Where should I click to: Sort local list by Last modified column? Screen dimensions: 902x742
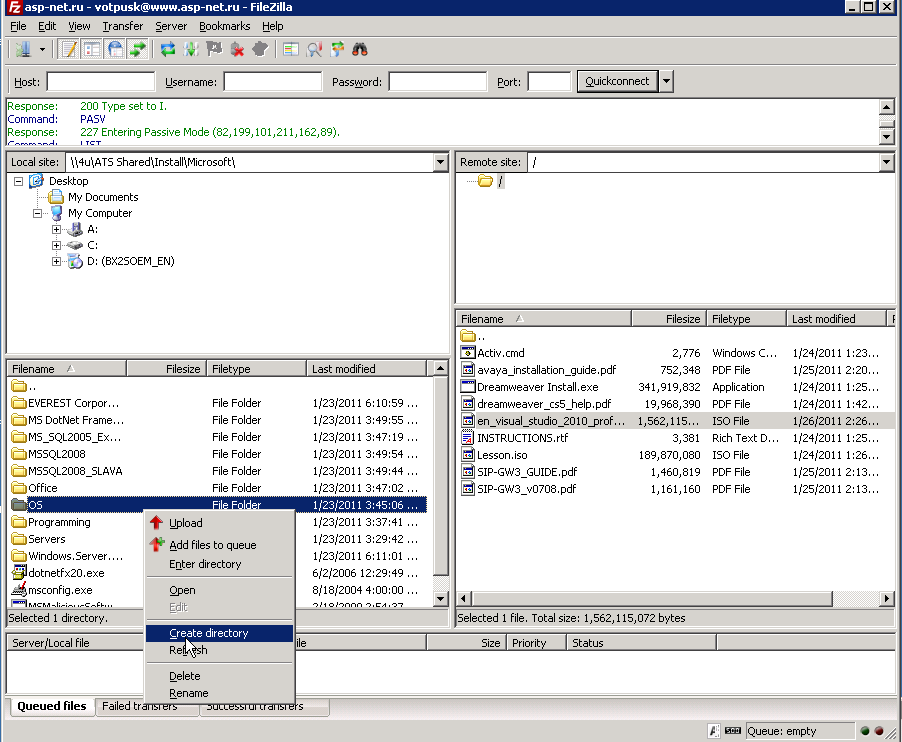[x=366, y=369]
